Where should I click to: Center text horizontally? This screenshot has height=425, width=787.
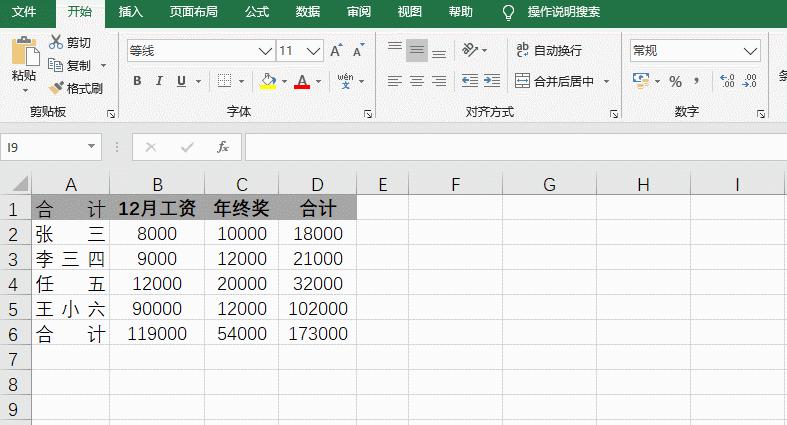click(417, 81)
